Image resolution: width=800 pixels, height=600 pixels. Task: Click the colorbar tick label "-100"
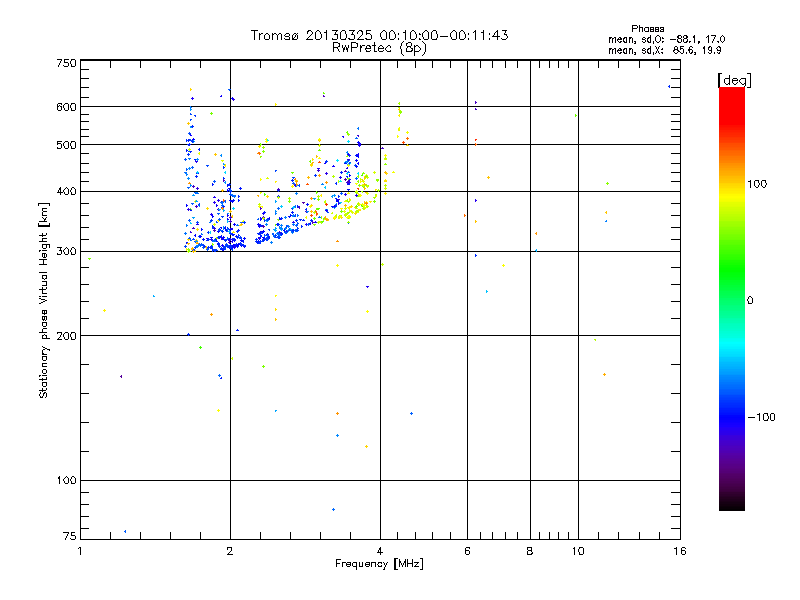click(x=762, y=417)
